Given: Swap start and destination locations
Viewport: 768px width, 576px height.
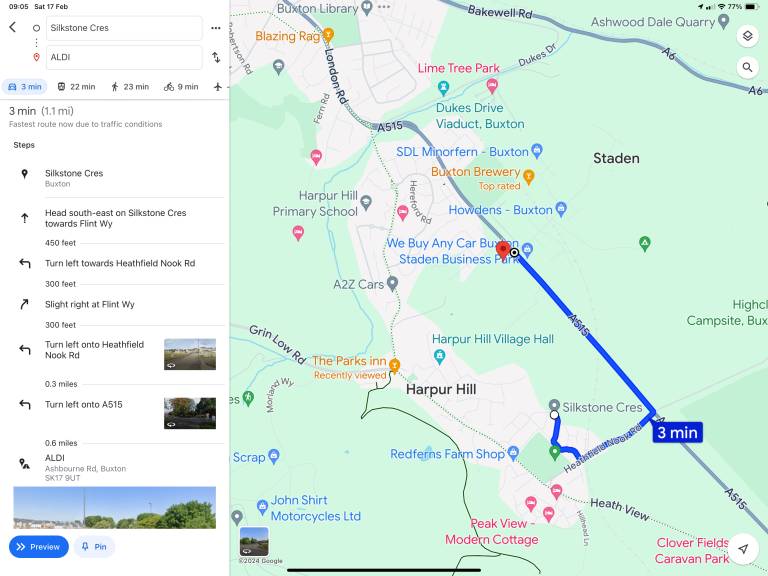Looking at the screenshot, I should (216, 57).
